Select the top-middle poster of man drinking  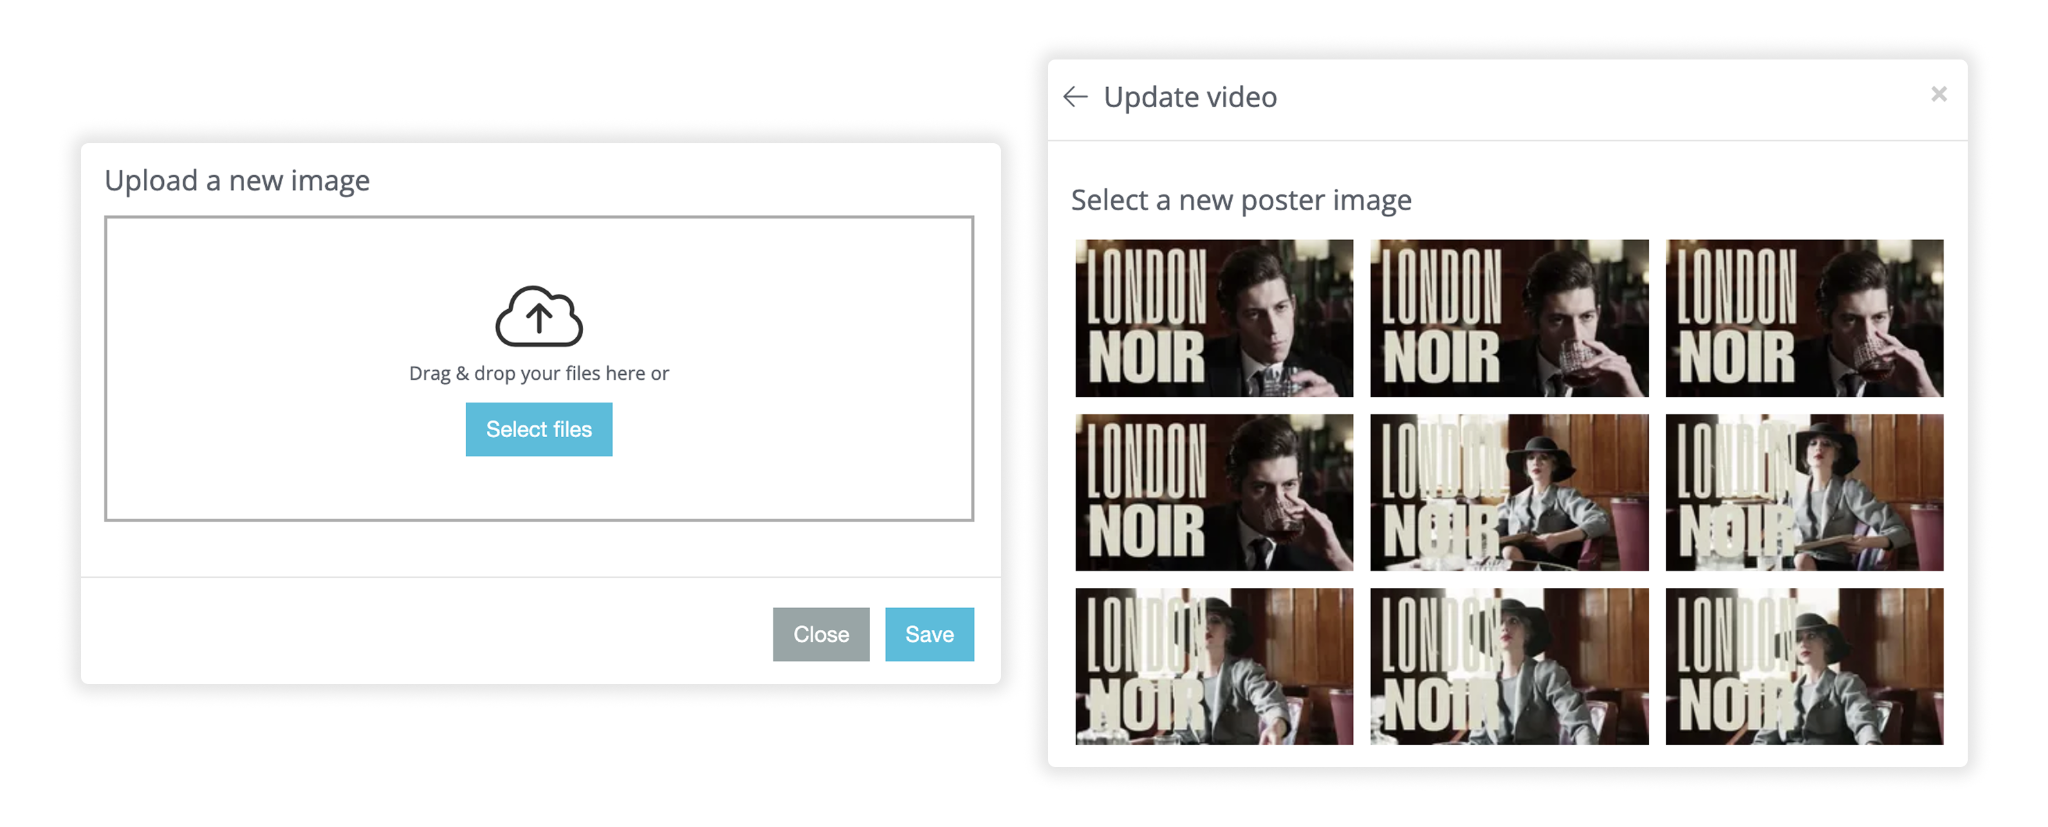(1509, 318)
